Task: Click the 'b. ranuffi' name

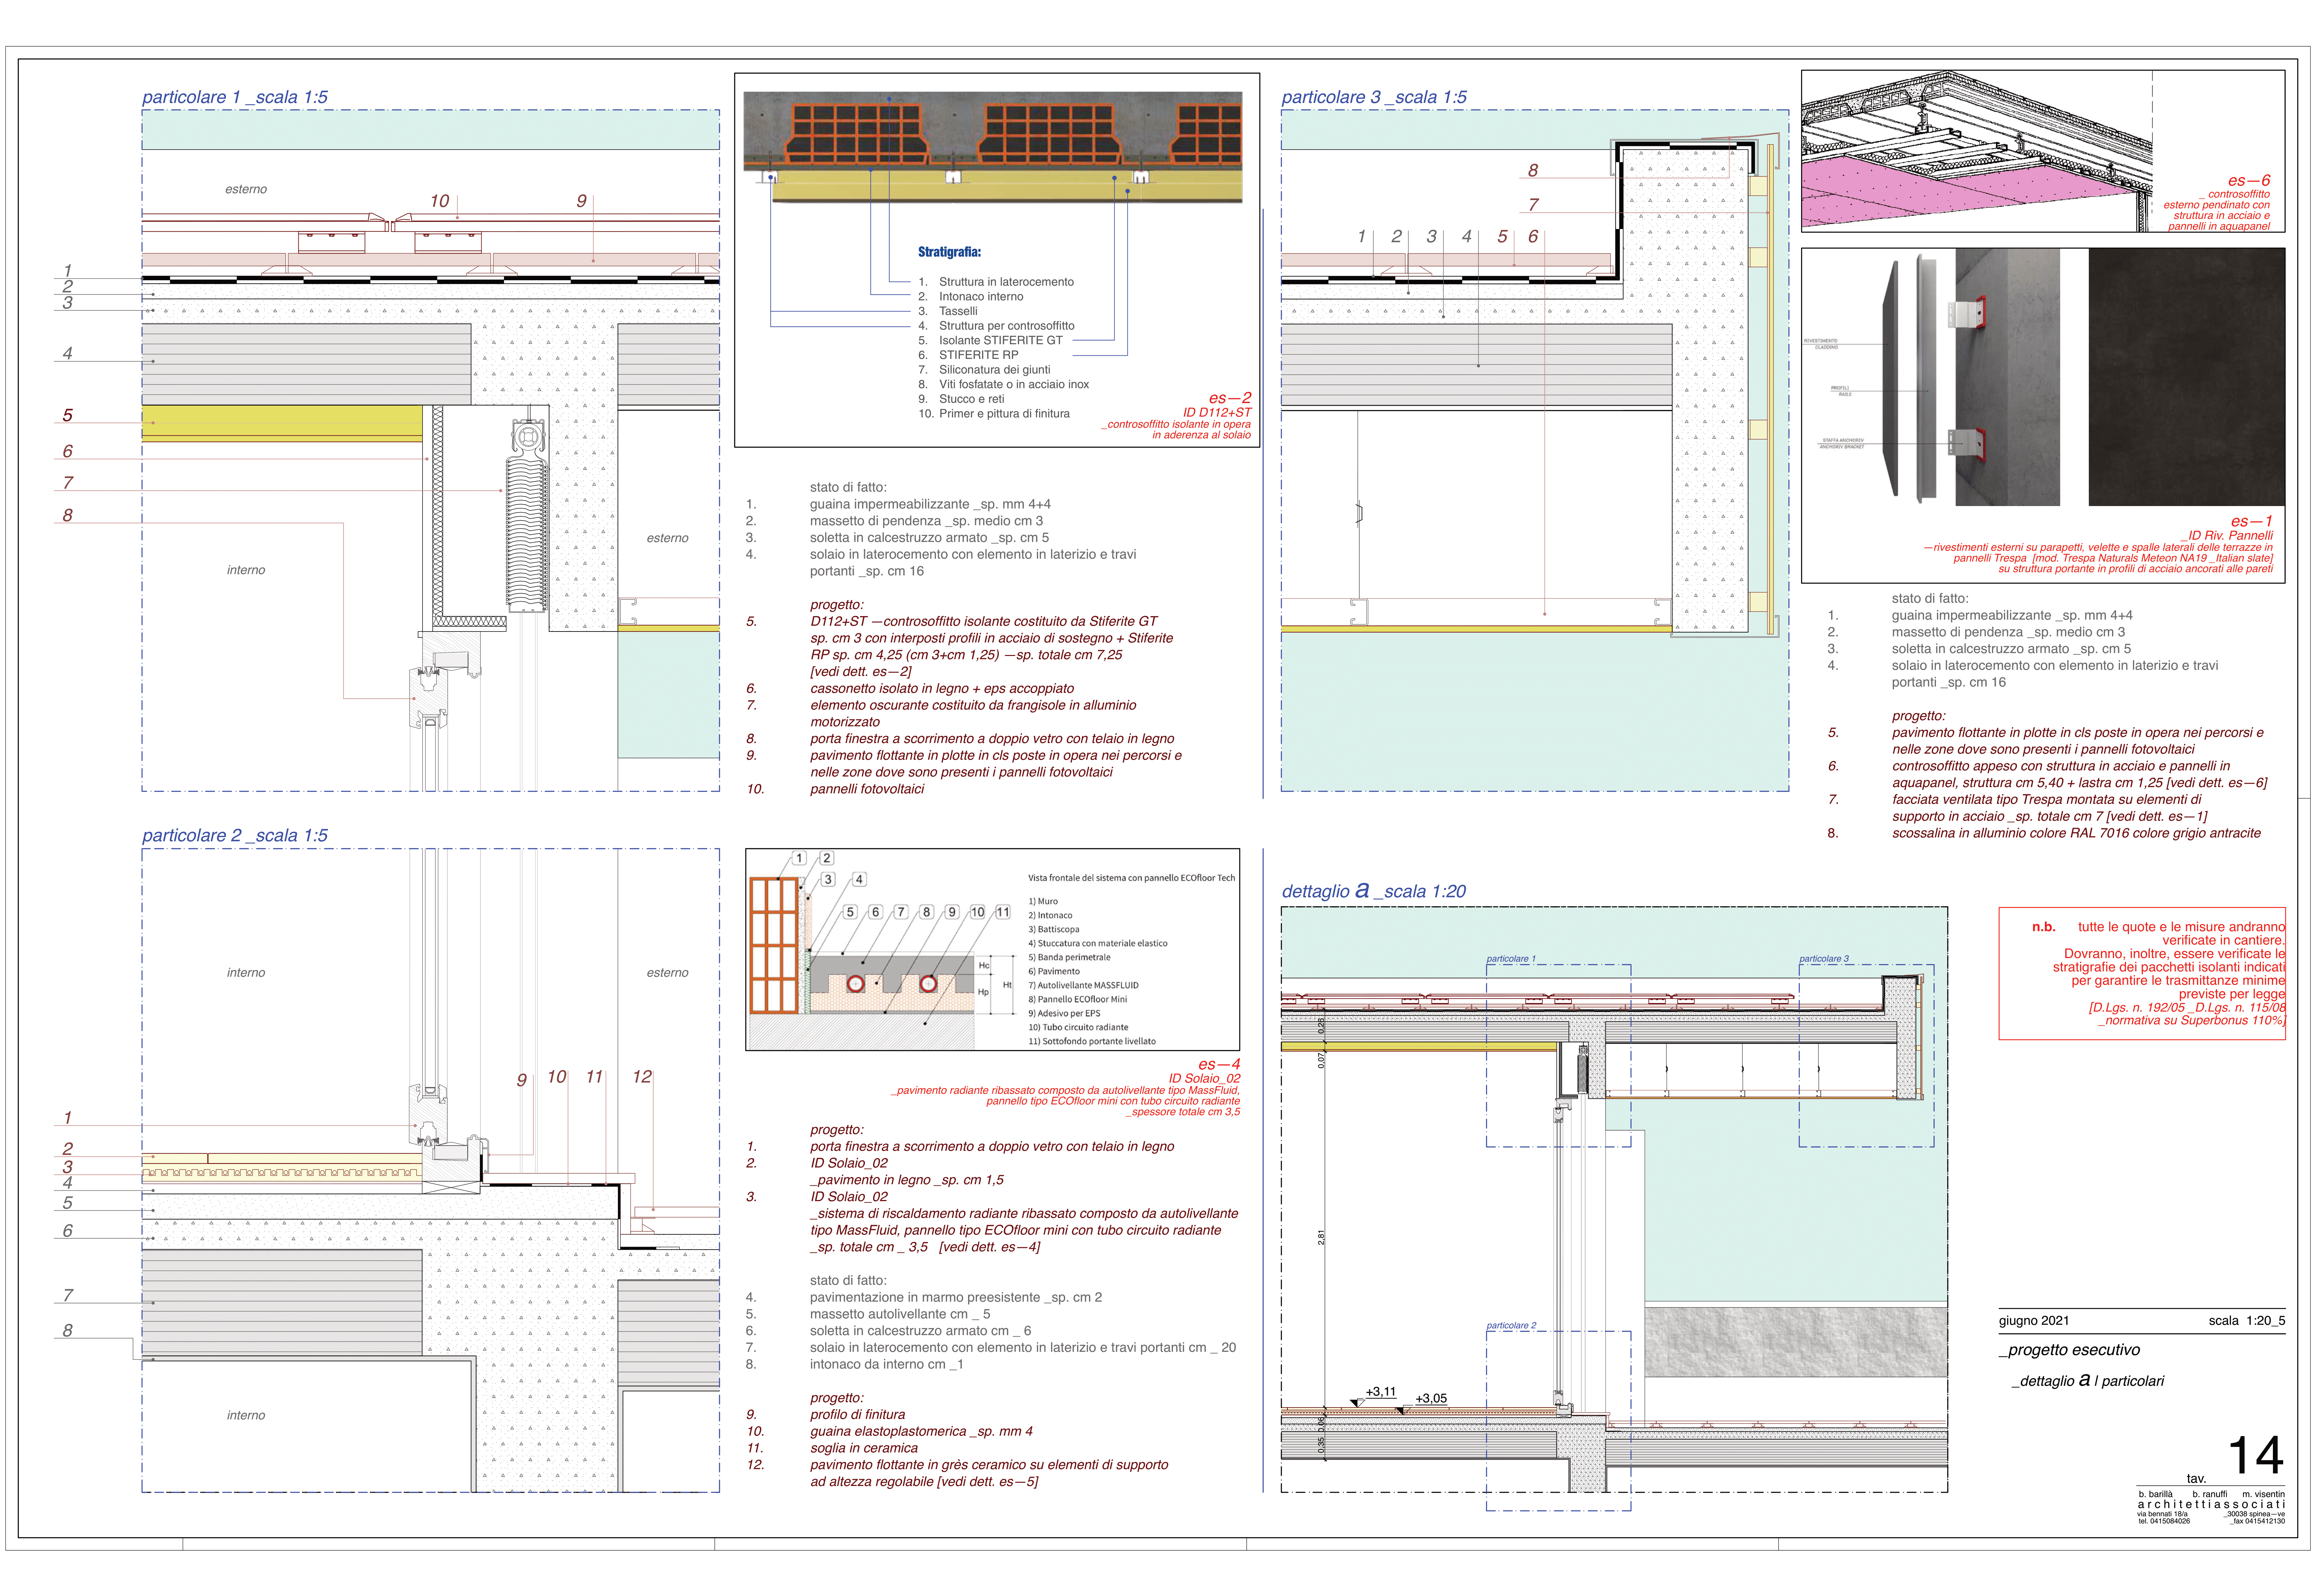Action: tap(2210, 1494)
